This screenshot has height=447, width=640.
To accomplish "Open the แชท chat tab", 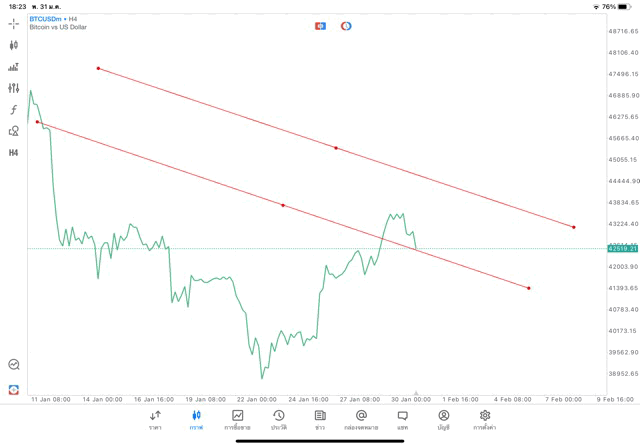I will tap(402, 419).
